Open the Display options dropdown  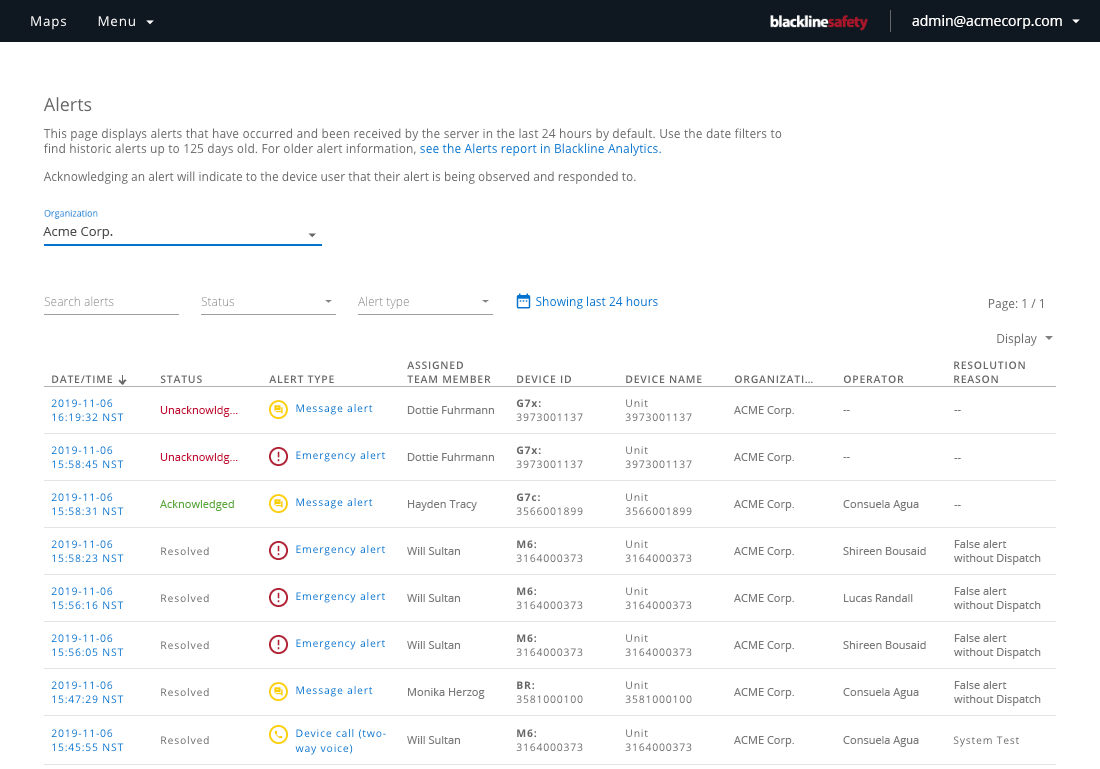pyautogui.click(x=1023, y=338)
